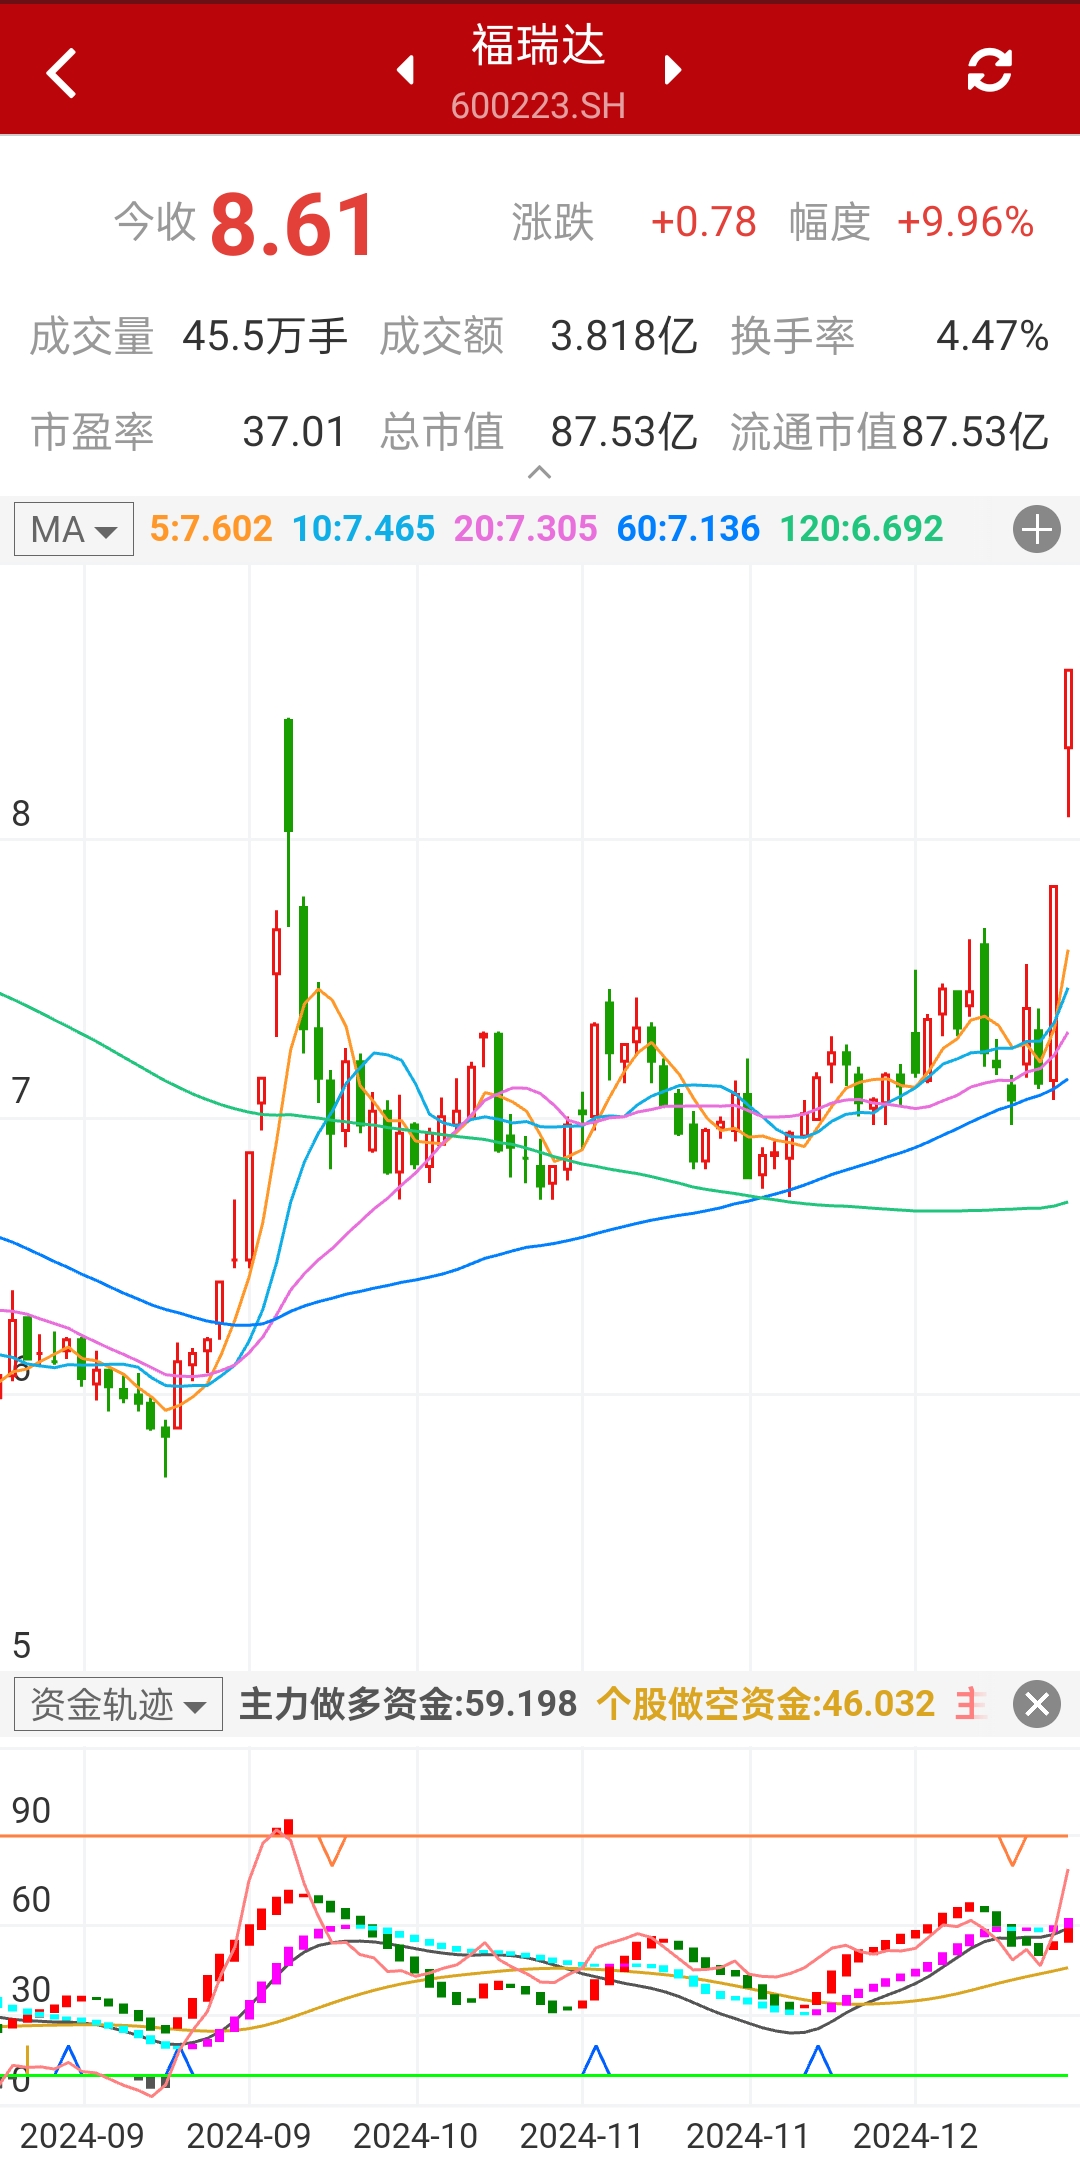1080x2172 pixels.
Task: Open the 资金轨迹 indicator dropdown
Action: point(118,1704)
